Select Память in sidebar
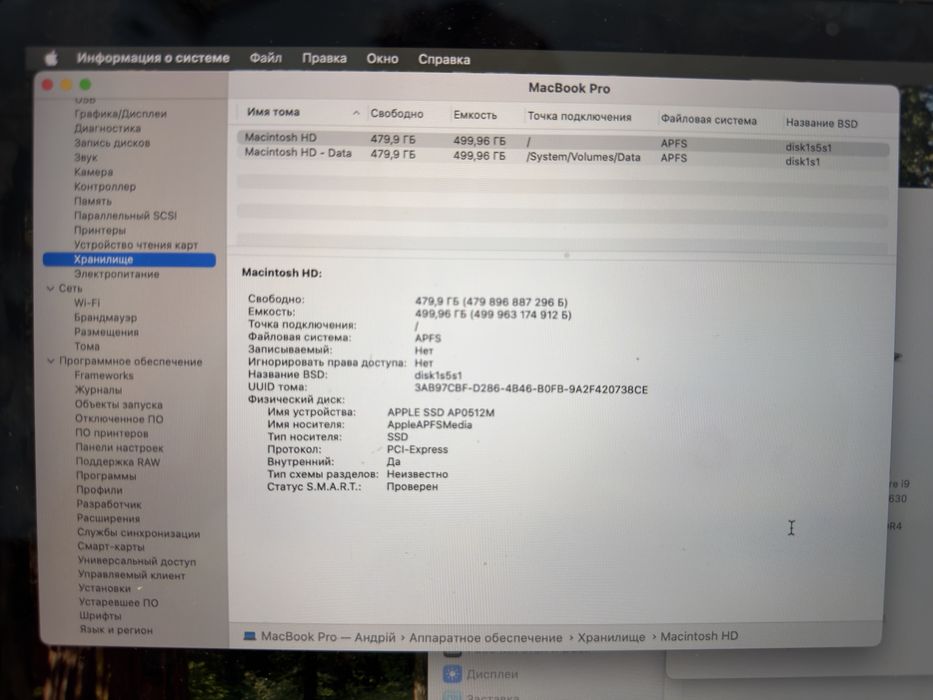The width and height of the screenshot is (933, 700). pos(93,201)
